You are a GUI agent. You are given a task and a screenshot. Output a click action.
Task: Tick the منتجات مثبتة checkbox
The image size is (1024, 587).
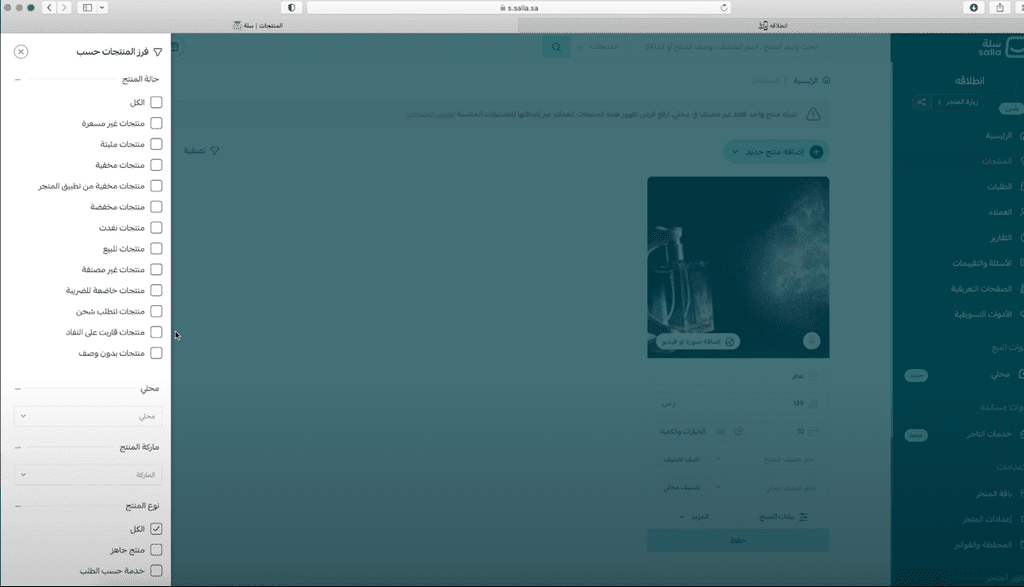(x=156, y=144)
